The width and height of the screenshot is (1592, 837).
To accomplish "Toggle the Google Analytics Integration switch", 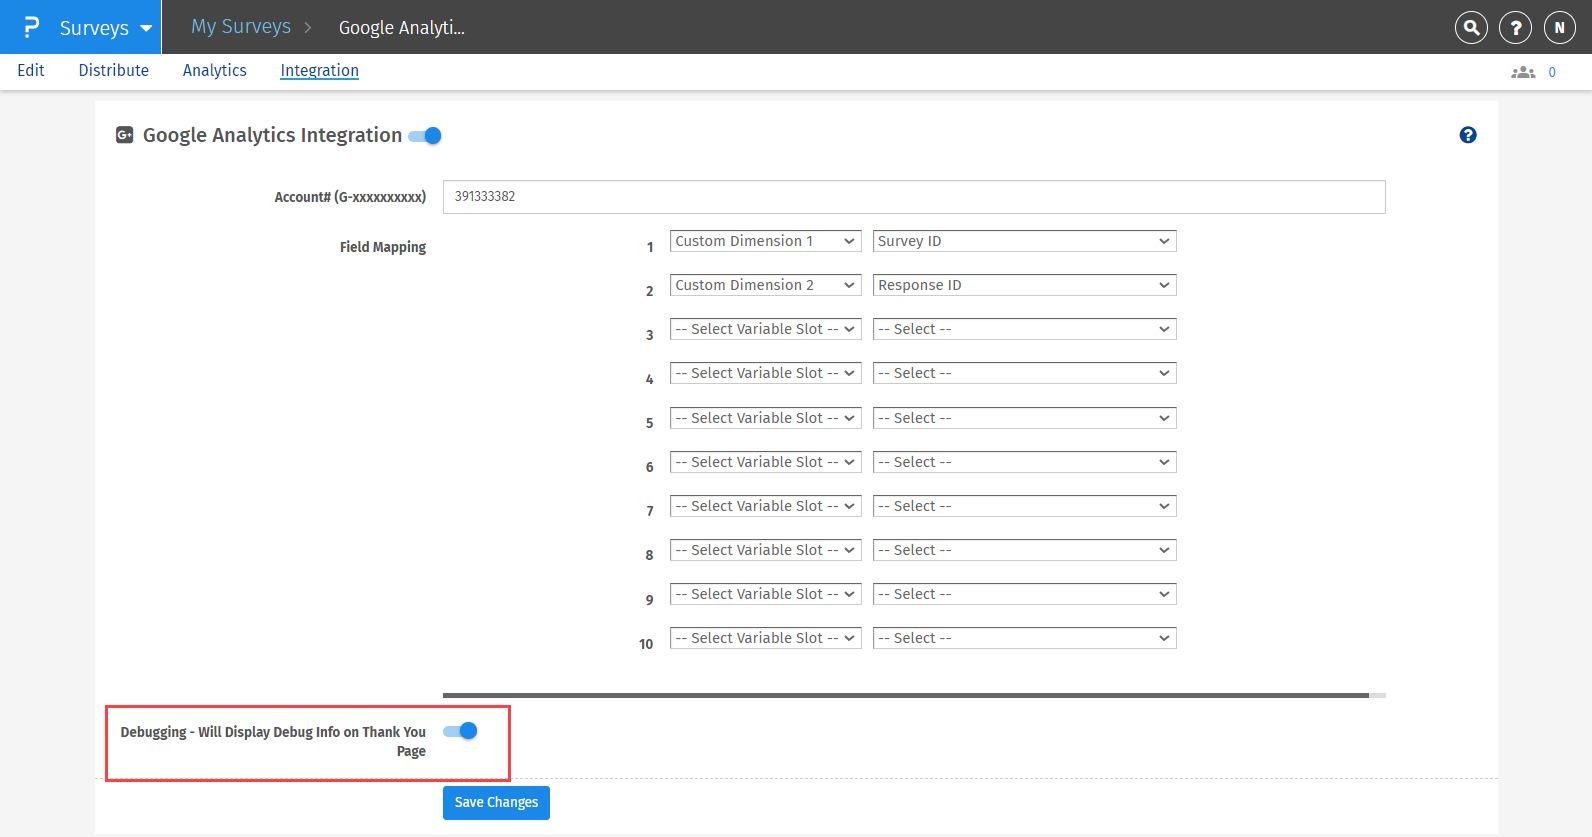I will 426,136.
